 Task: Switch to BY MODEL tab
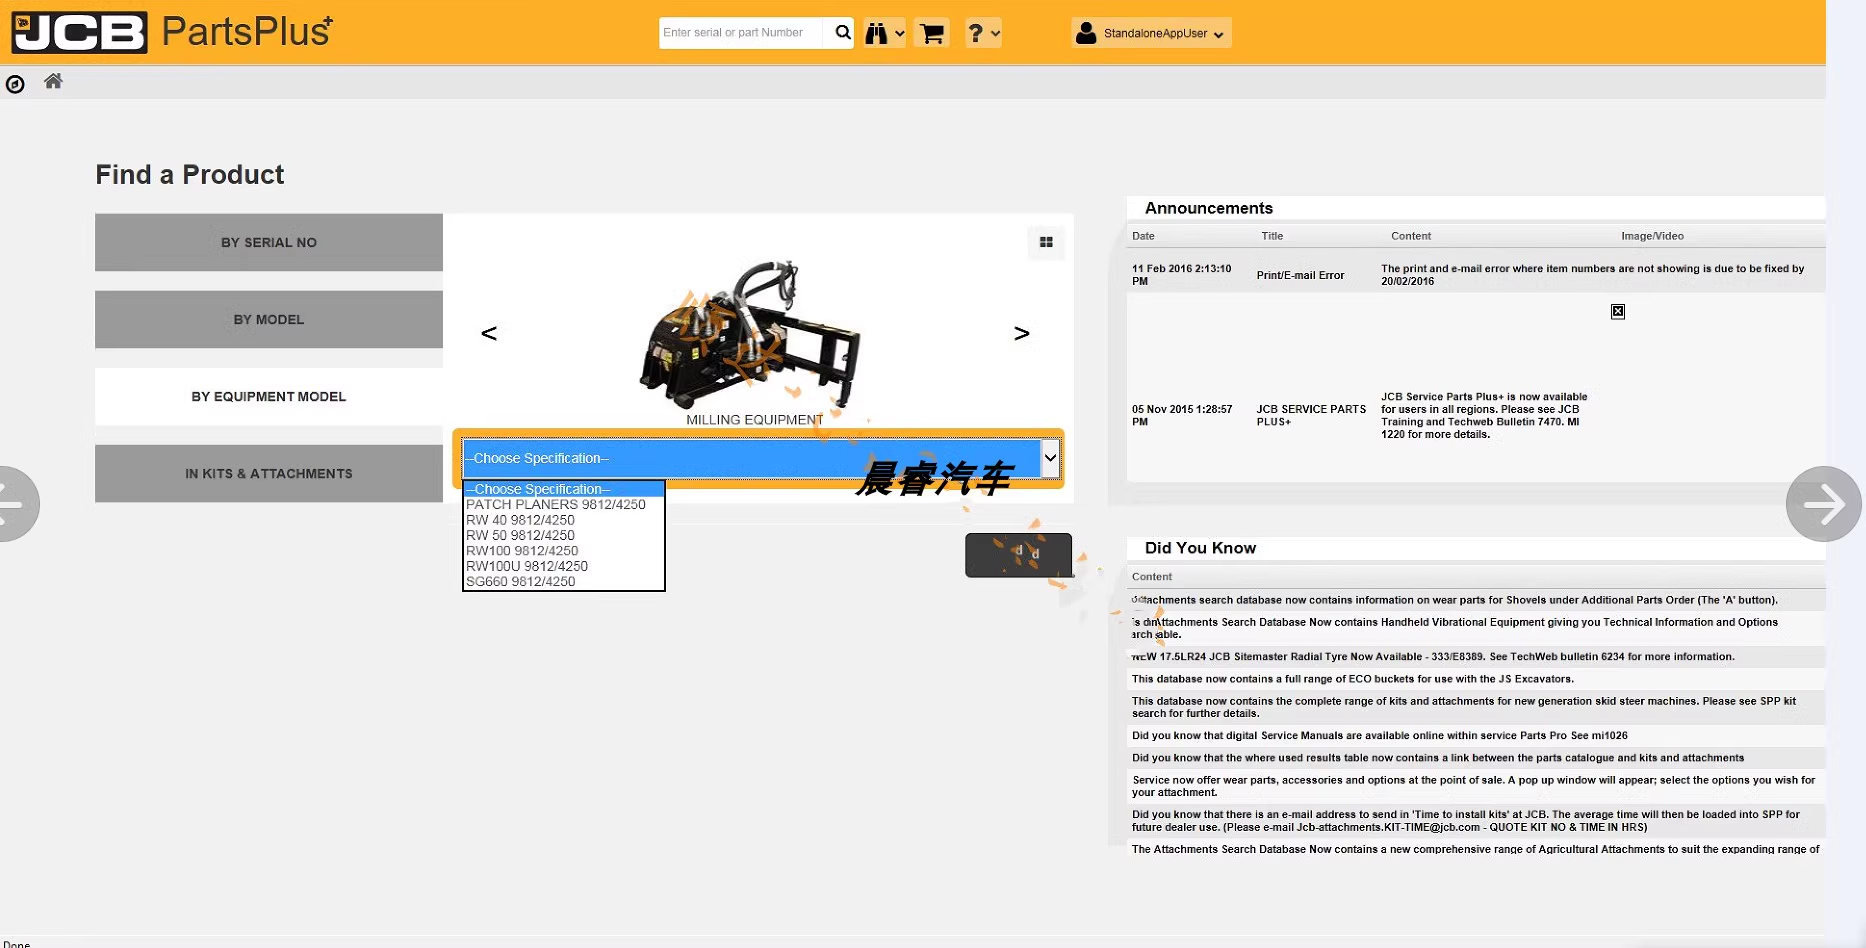point(269,319)
